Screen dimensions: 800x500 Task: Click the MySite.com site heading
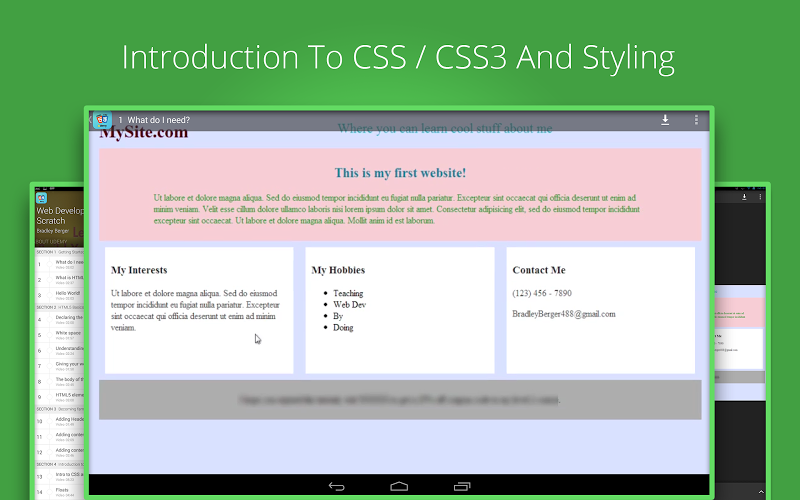pyautogui.click(x=143, y=133)
